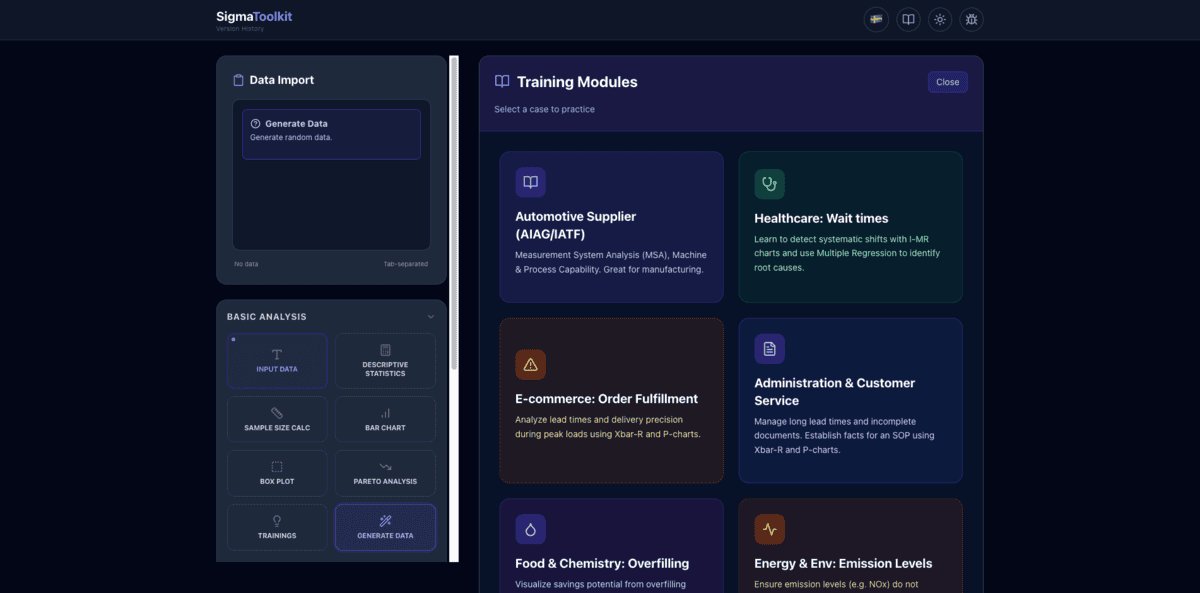This screenshot has height=593, width=1200.
Task: Click 'Select a case to practice' text
Action: pyautogui.click(x=544, y=109)
